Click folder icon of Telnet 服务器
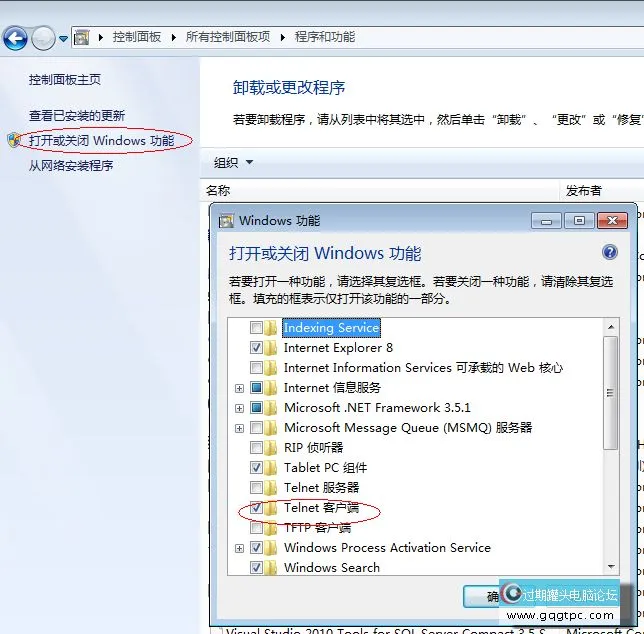This screenshot has width=644, height=634. tap(271, 488)
